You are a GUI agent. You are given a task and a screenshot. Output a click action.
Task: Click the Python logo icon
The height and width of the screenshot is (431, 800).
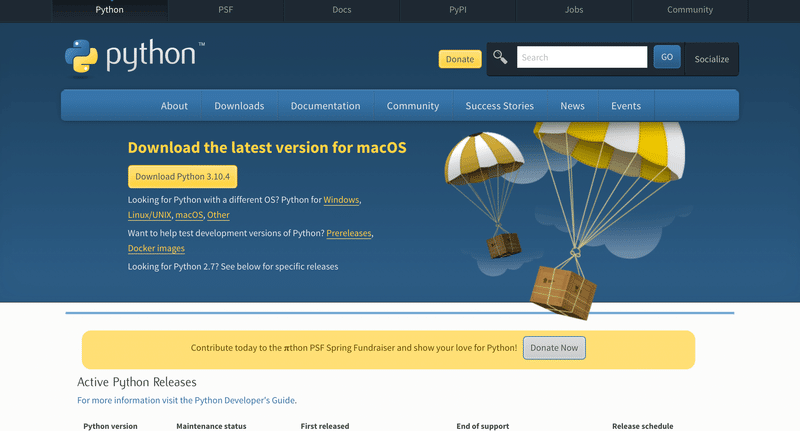tap(81, 57)
